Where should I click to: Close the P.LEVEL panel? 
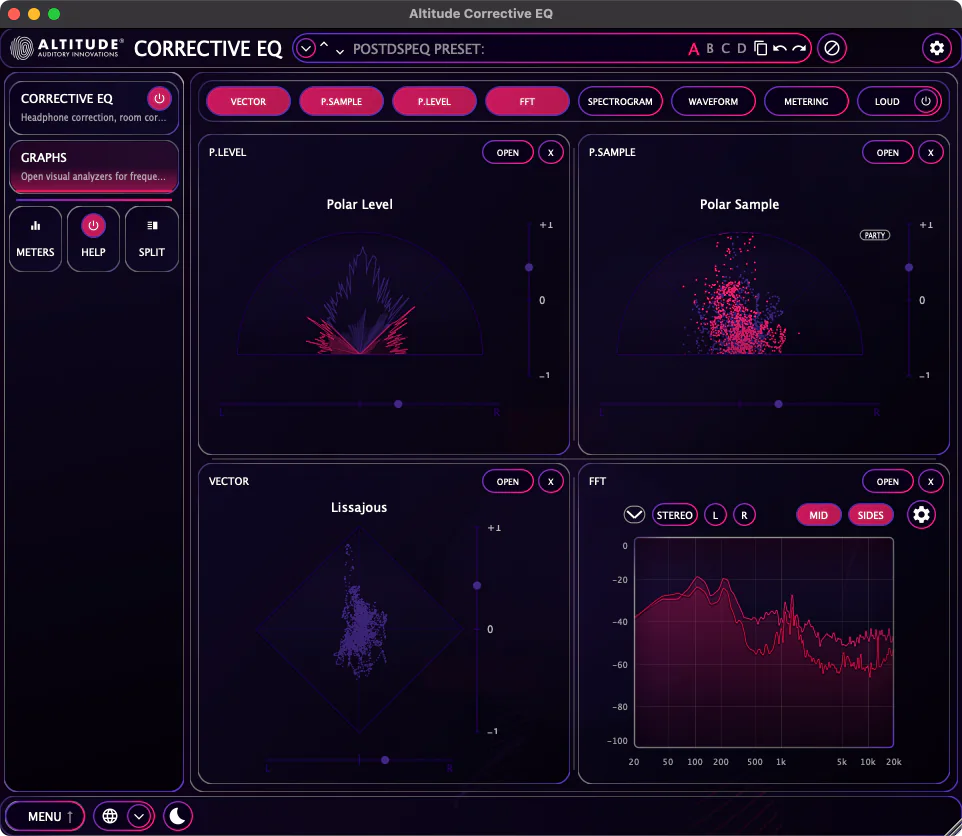[x=550, y=153]
